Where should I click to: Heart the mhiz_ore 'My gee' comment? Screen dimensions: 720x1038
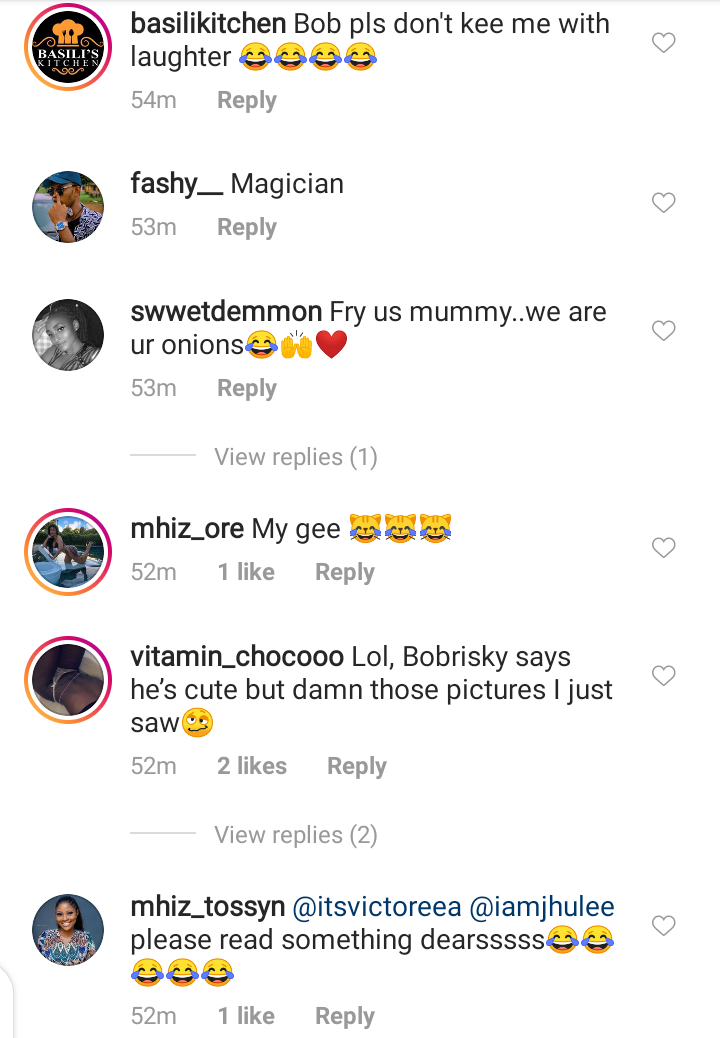point(664,548)
